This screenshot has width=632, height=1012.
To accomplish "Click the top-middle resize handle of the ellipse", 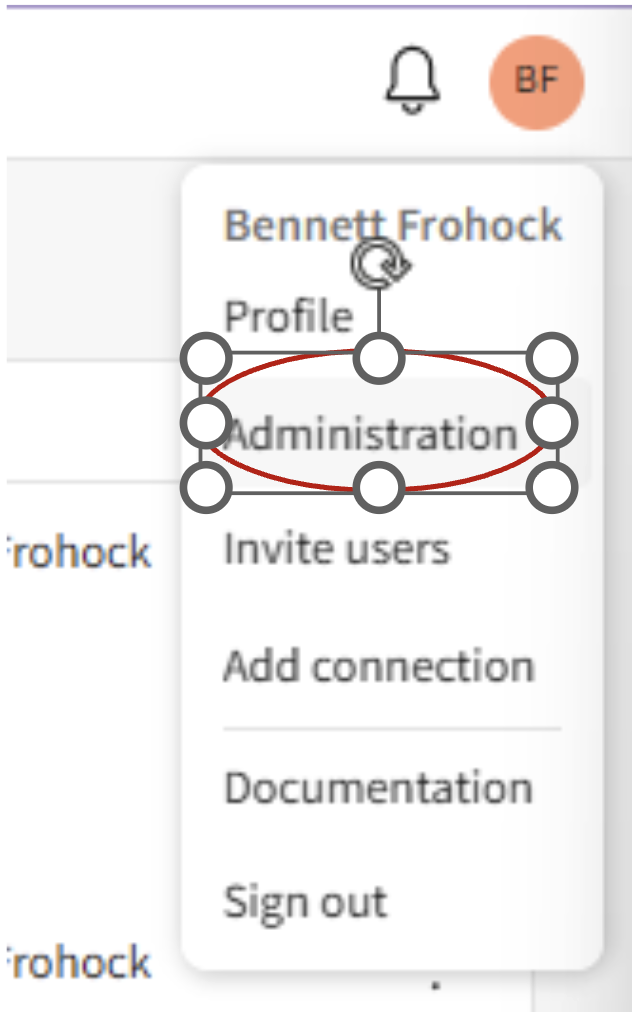I will pos(380,357).
